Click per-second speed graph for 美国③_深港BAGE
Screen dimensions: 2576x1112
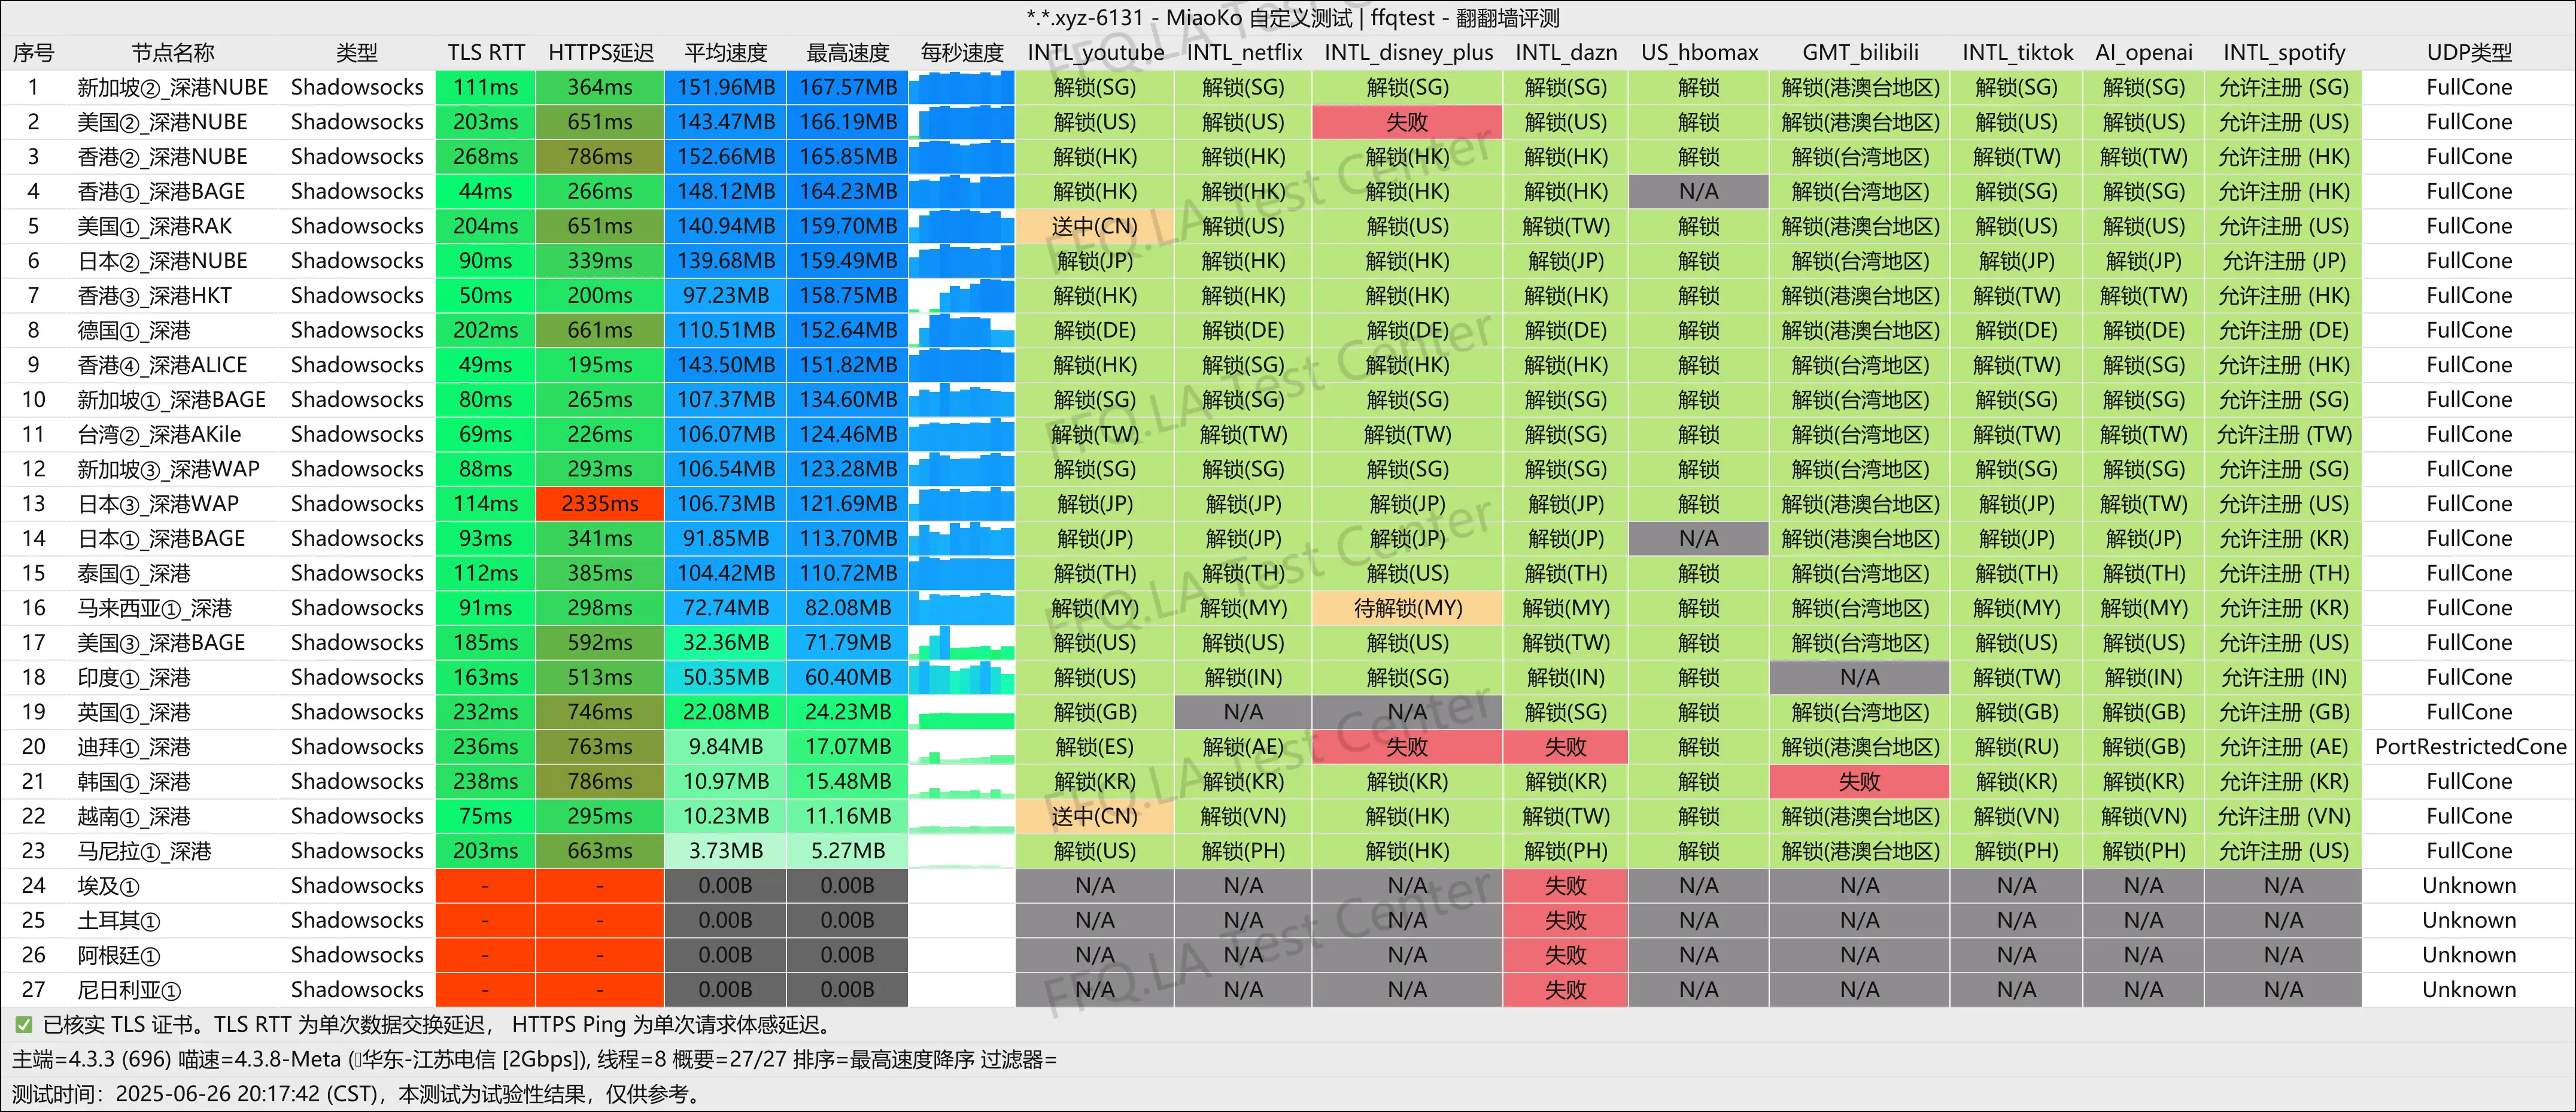coord(962,643)
